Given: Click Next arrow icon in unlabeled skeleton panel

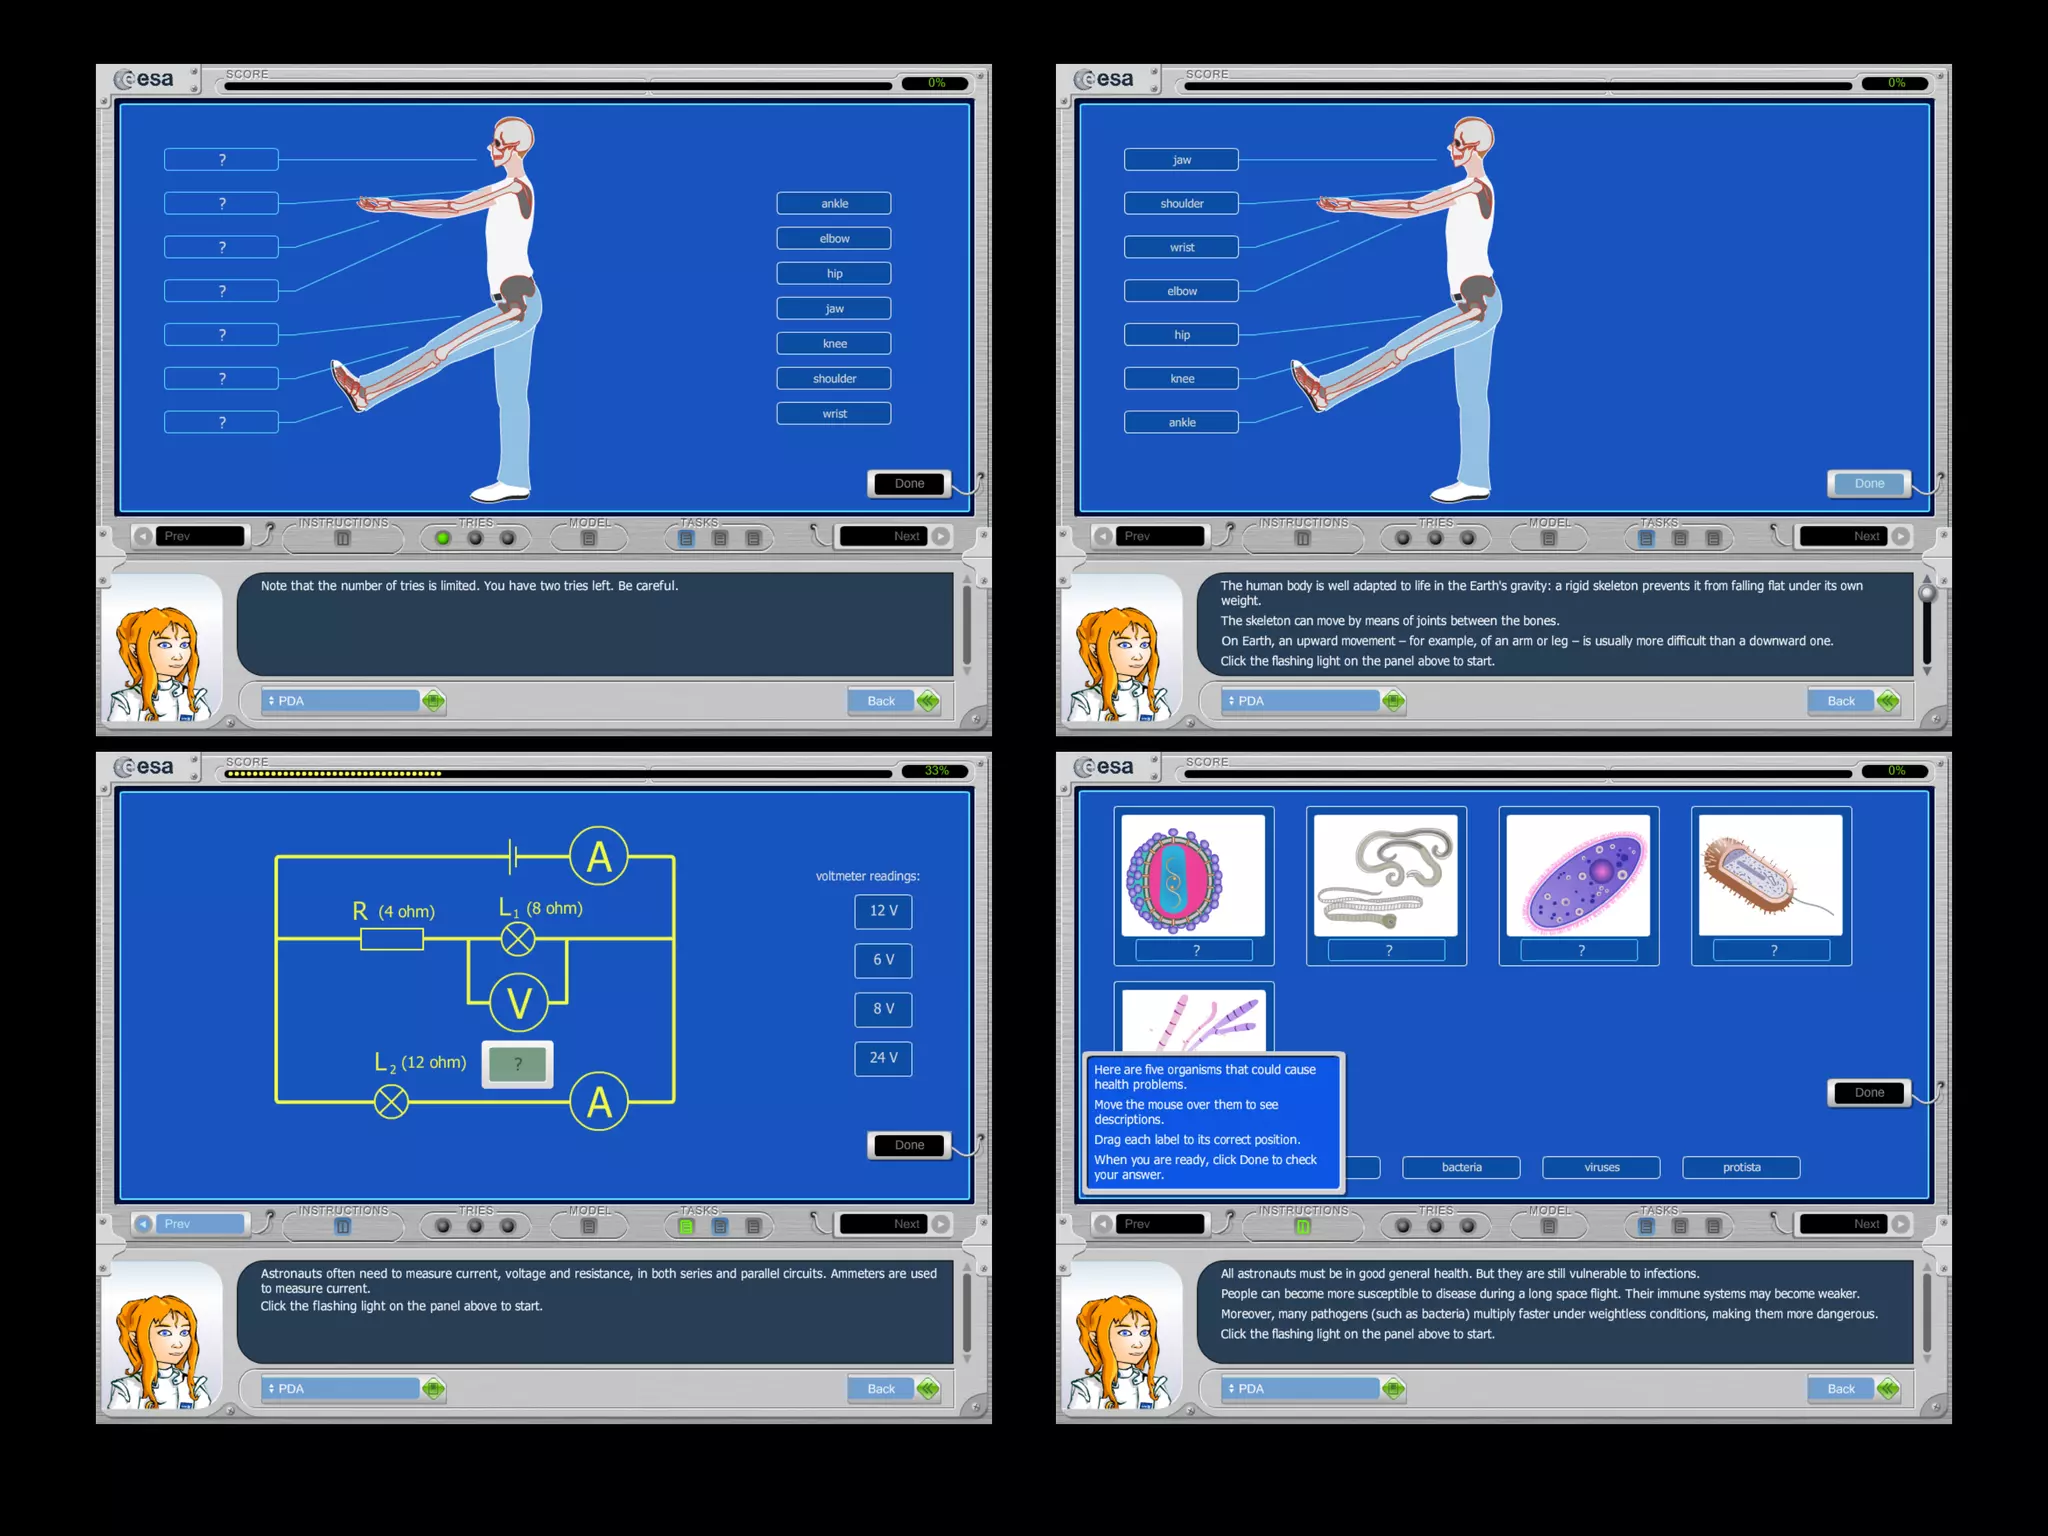Looking at the screenshot, I should (x=941, y=536).
